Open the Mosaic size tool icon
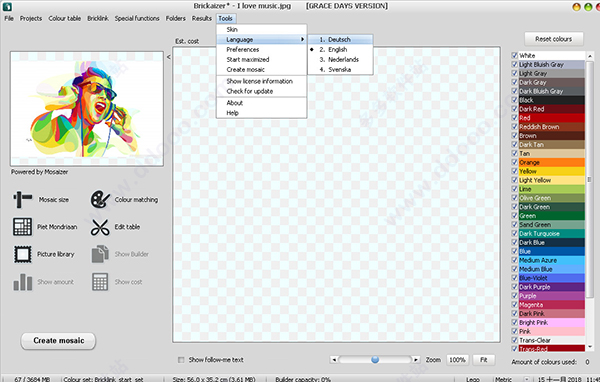 pyautogui.click(x=23, y=199)
